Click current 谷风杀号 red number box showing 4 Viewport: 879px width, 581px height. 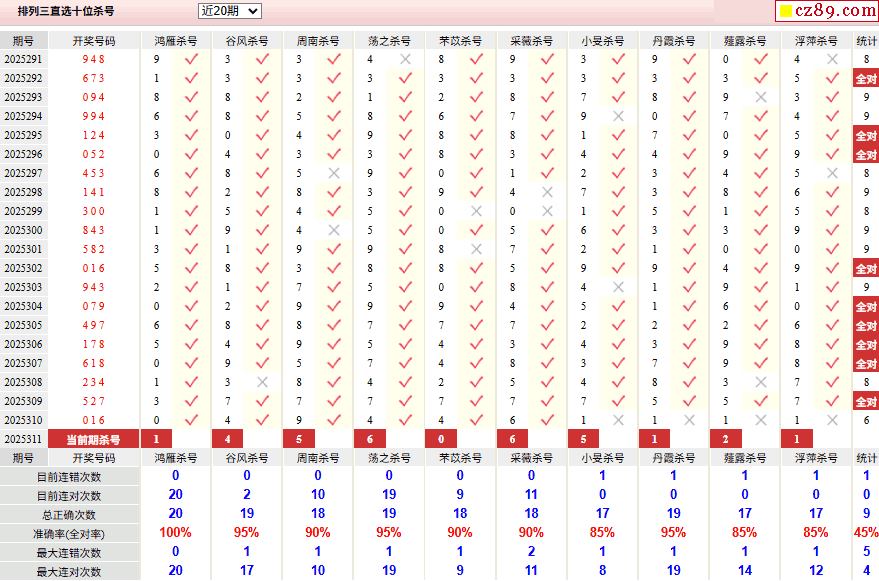(228, 439)
